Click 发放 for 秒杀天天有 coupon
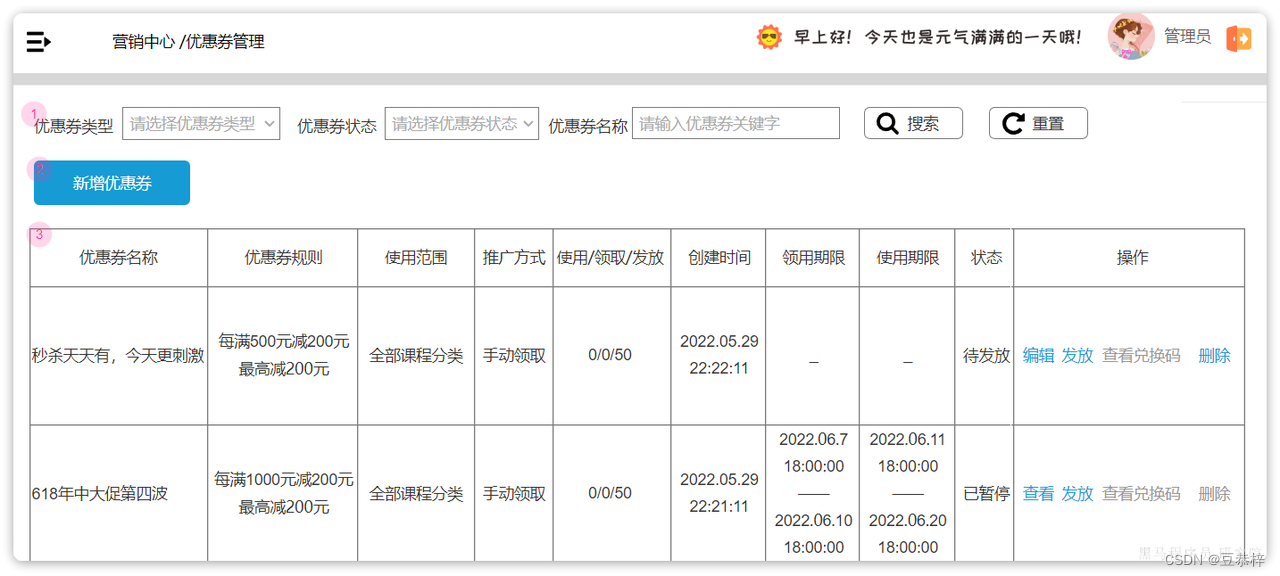This screenshot has width=1280, height=576. coord(1077,356)
